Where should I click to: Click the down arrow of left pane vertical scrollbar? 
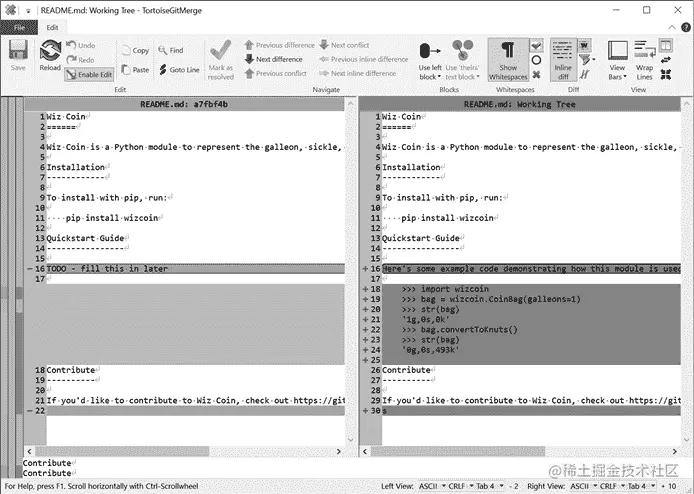tap(351, 440)
